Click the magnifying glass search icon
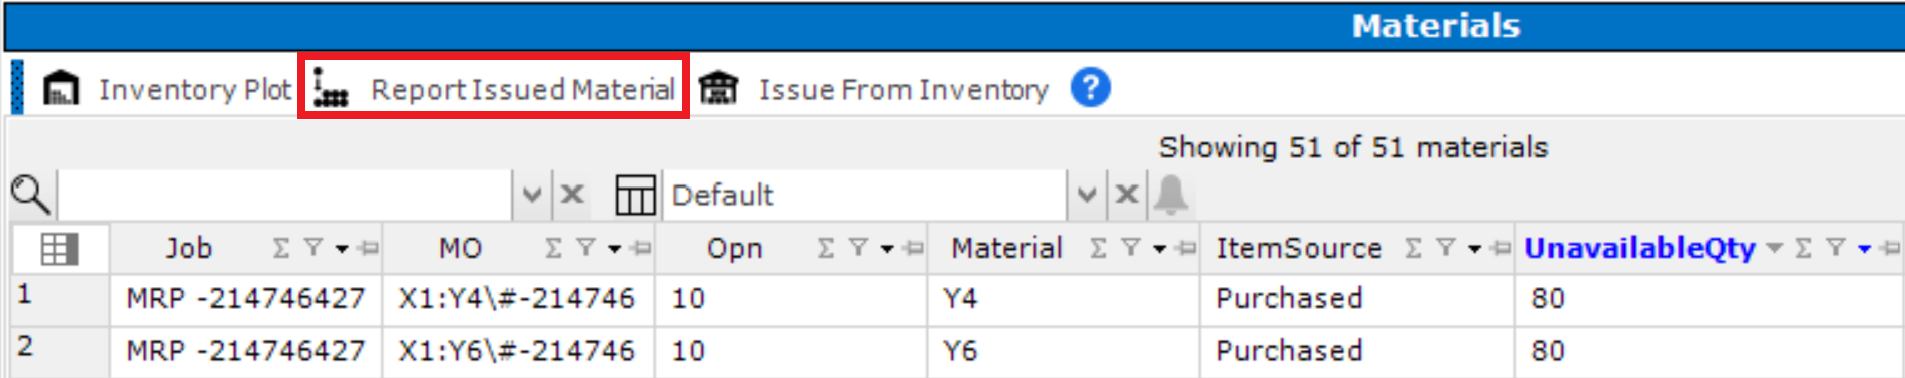The image size is (1905, 378). (x=30, y=194)
